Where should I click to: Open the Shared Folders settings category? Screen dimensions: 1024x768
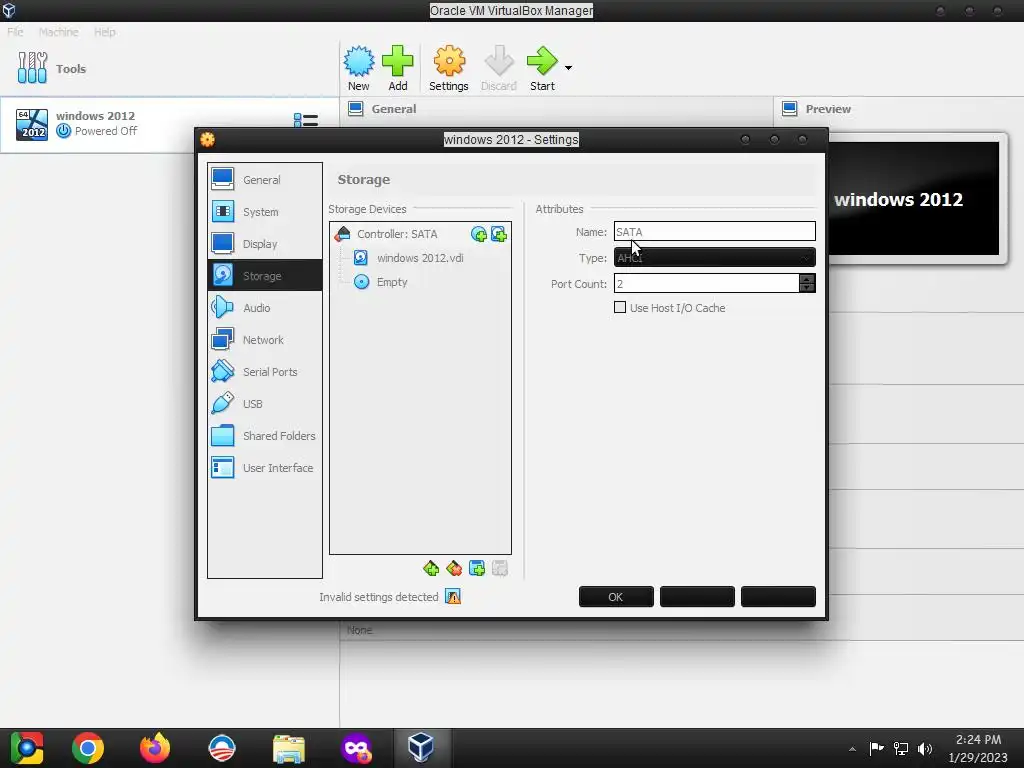click(264, 436)
